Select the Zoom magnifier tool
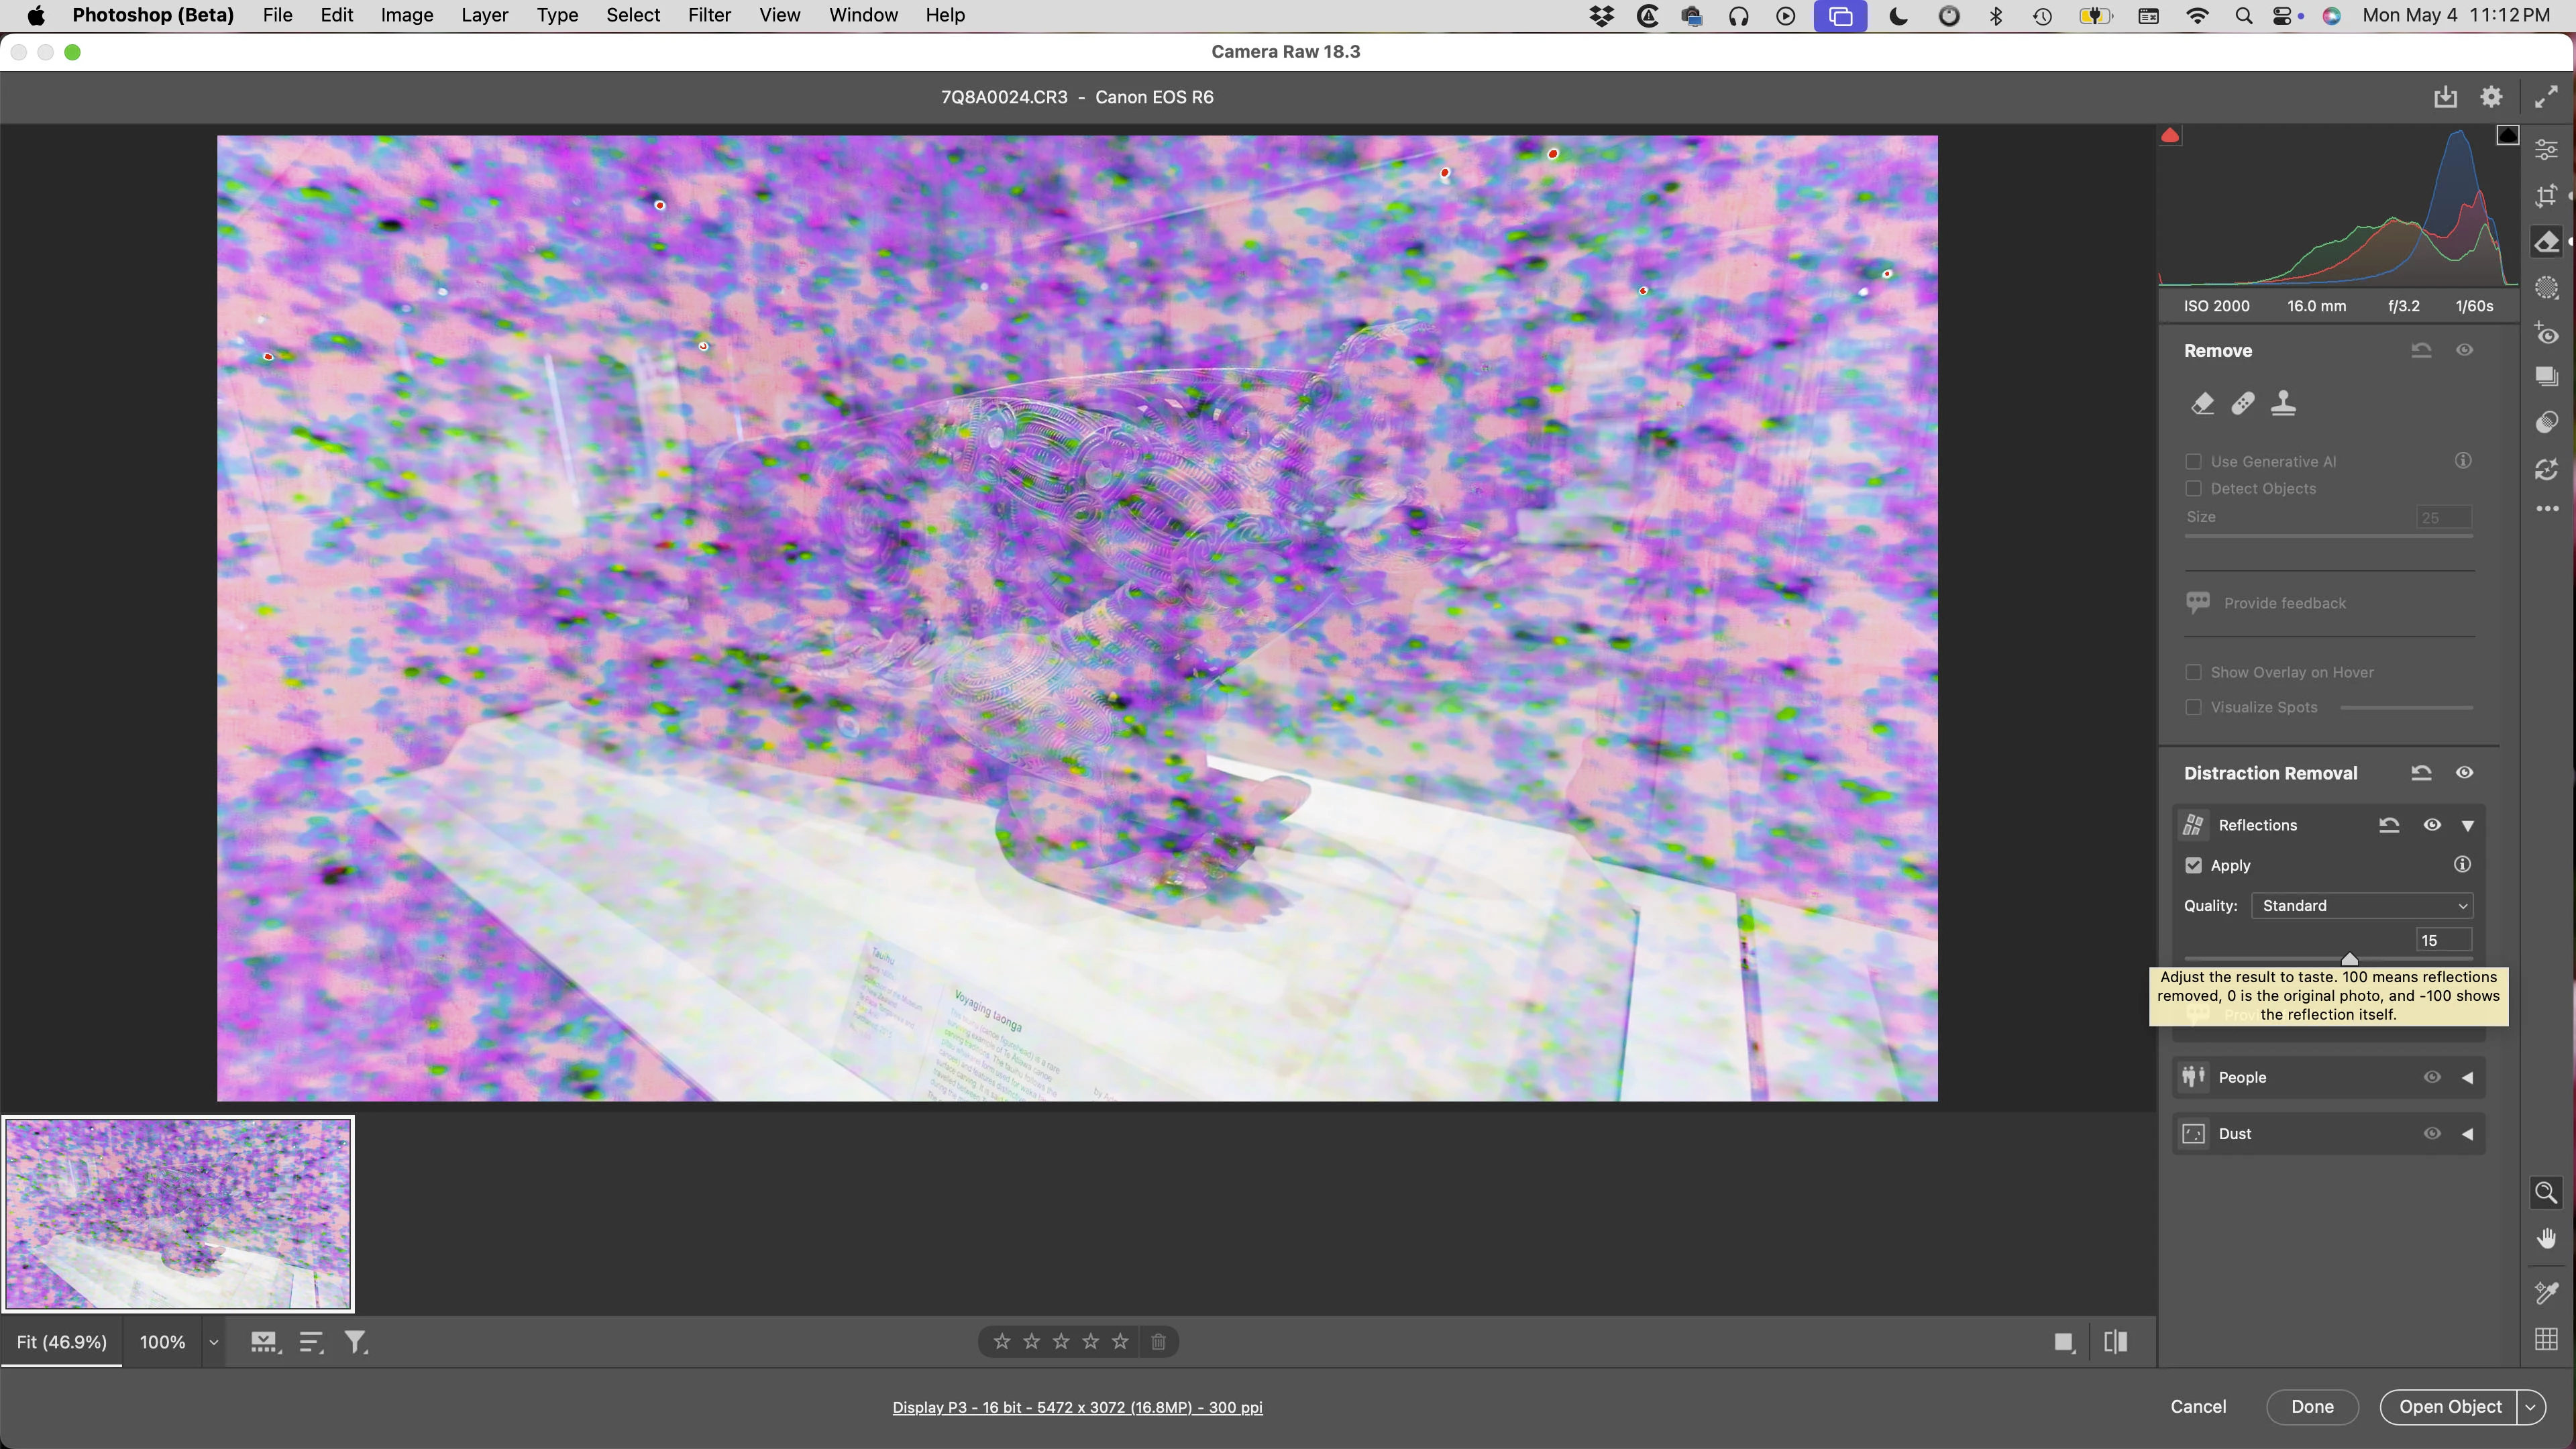Viewport: 2576px width, 1449px height. 2546,1192
